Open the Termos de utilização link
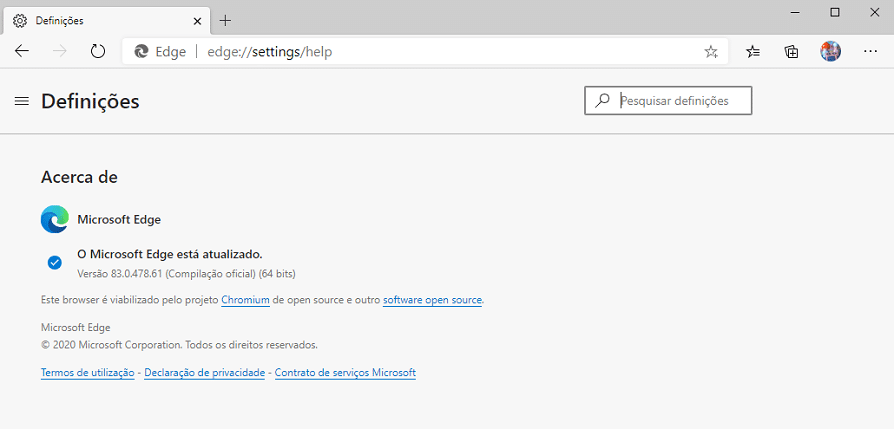The height and width of the screenshot is (429, 894). (x=88, y=373)
